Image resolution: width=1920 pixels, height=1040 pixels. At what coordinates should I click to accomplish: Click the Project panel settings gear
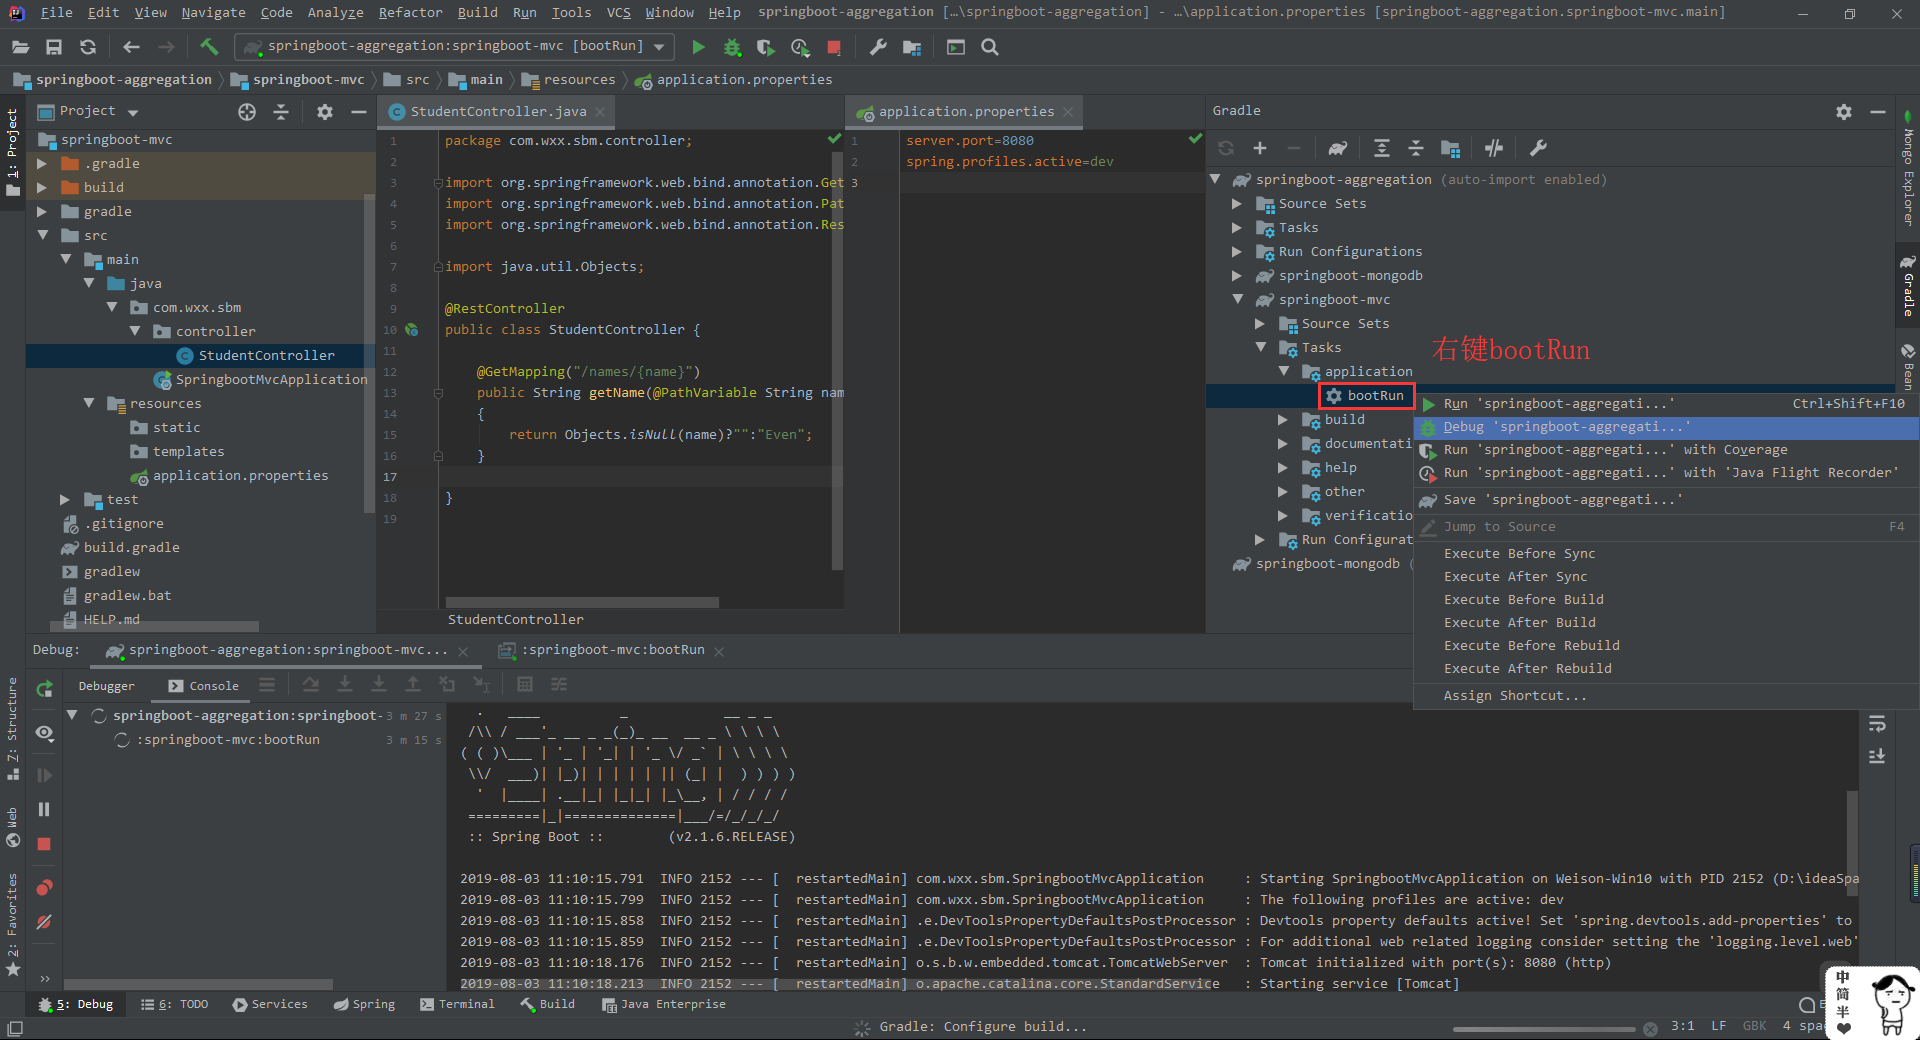[325, 112]
